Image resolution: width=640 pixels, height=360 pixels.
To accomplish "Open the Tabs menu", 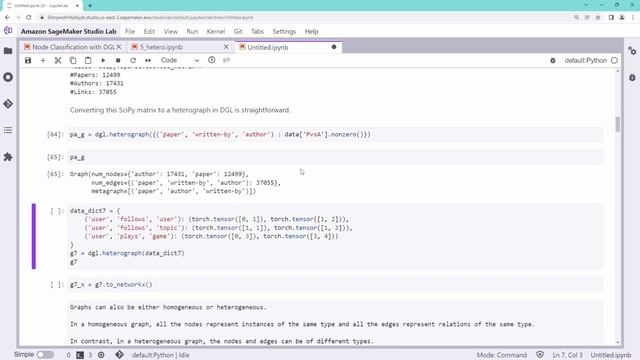I will point(257,31).
